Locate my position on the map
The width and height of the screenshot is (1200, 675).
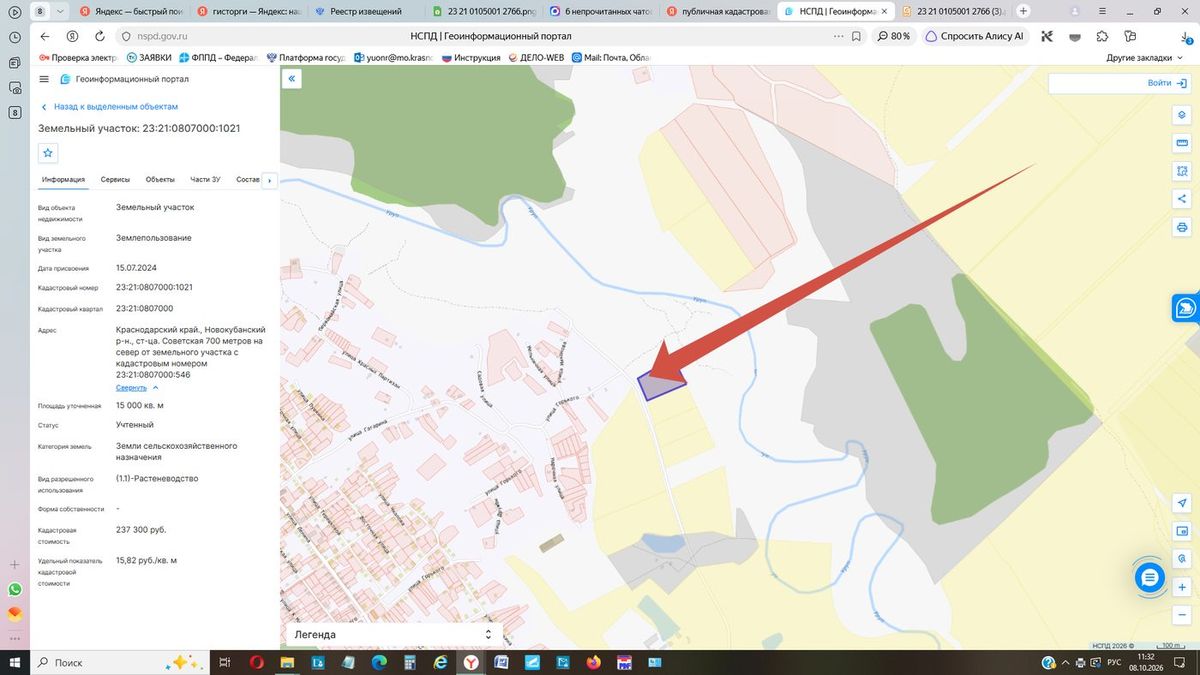pyautogui.click(x=1182, y=503)
